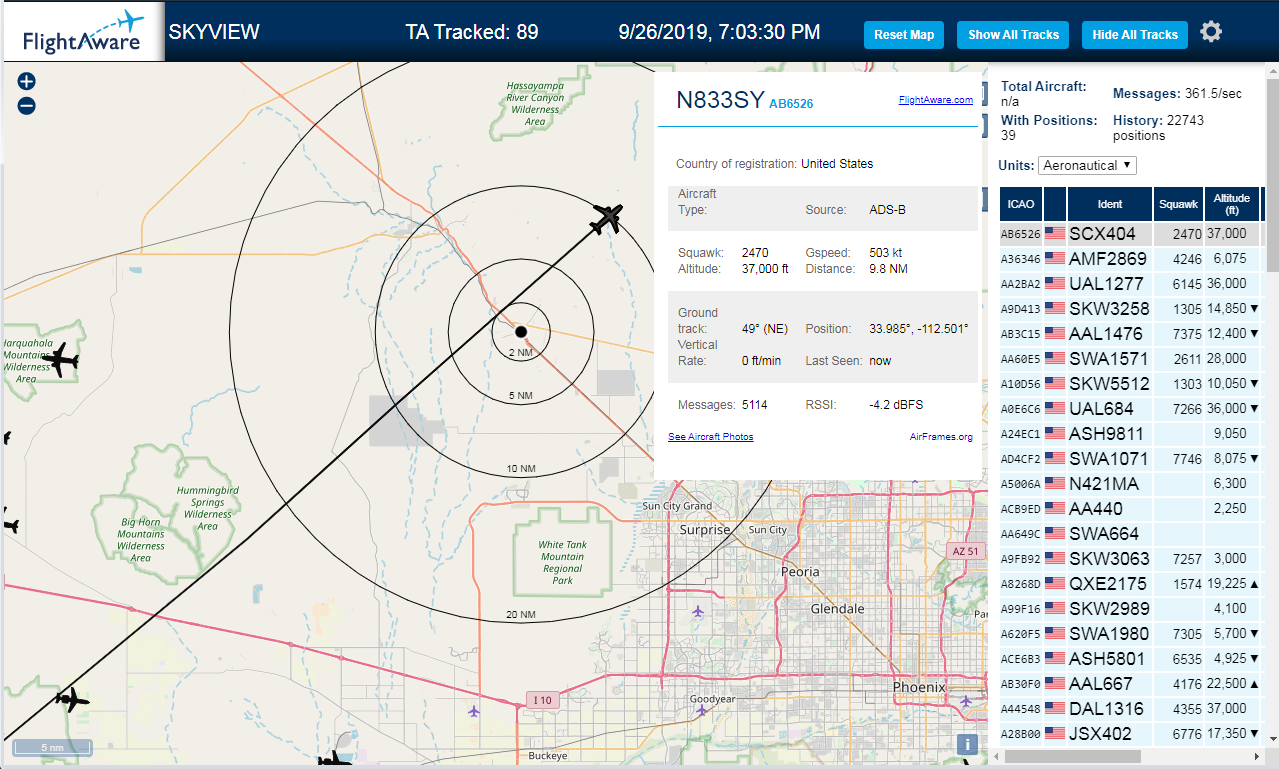Click the US flag in SCX404 row
Viewport: 1279px width, 769px height.
coord(1055,233)
